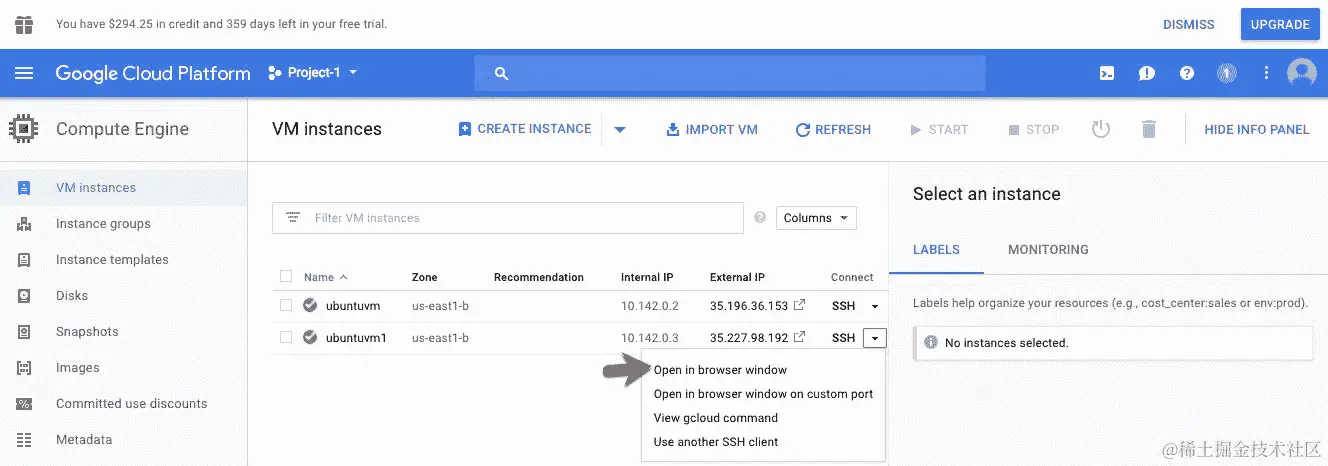This screenshot has width=1328, height=466.
Task: Click the Metadata sidebar icon
Action: tap(24, 440)
